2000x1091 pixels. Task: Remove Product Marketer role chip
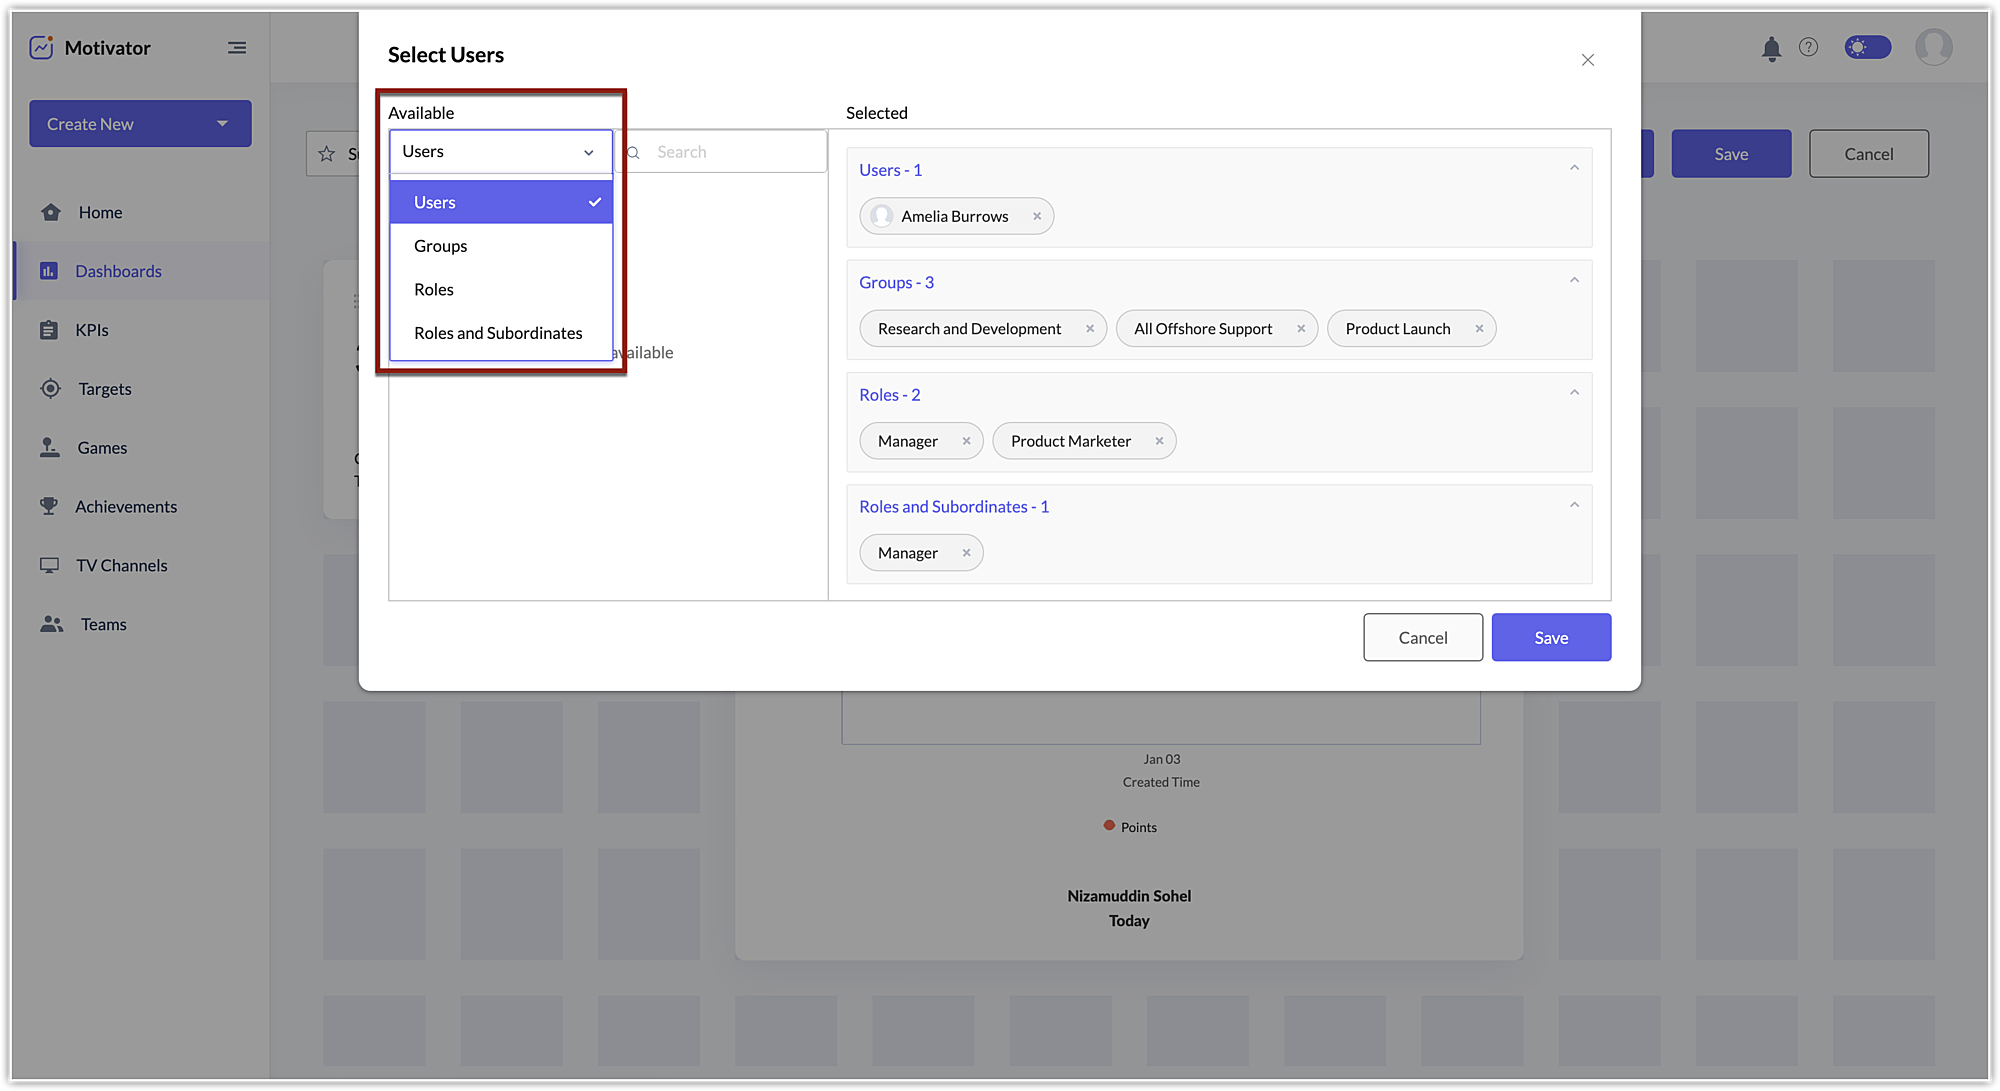pos(1159,441)
